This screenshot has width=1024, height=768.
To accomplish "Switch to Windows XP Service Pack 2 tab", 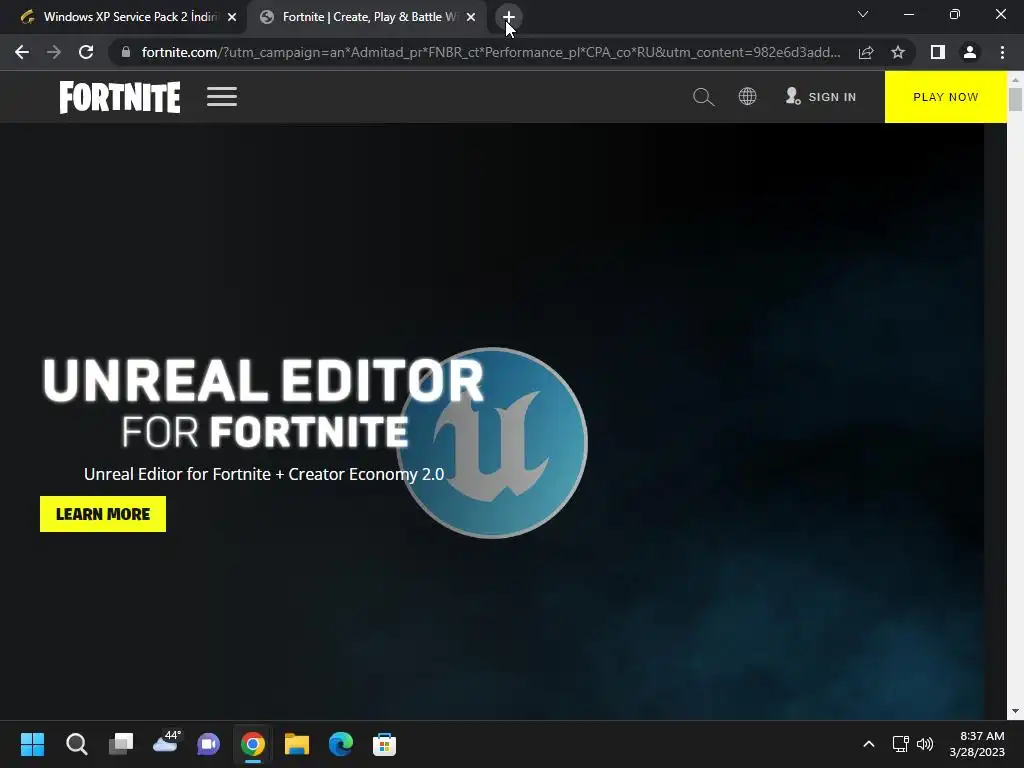I will [129, 17].
